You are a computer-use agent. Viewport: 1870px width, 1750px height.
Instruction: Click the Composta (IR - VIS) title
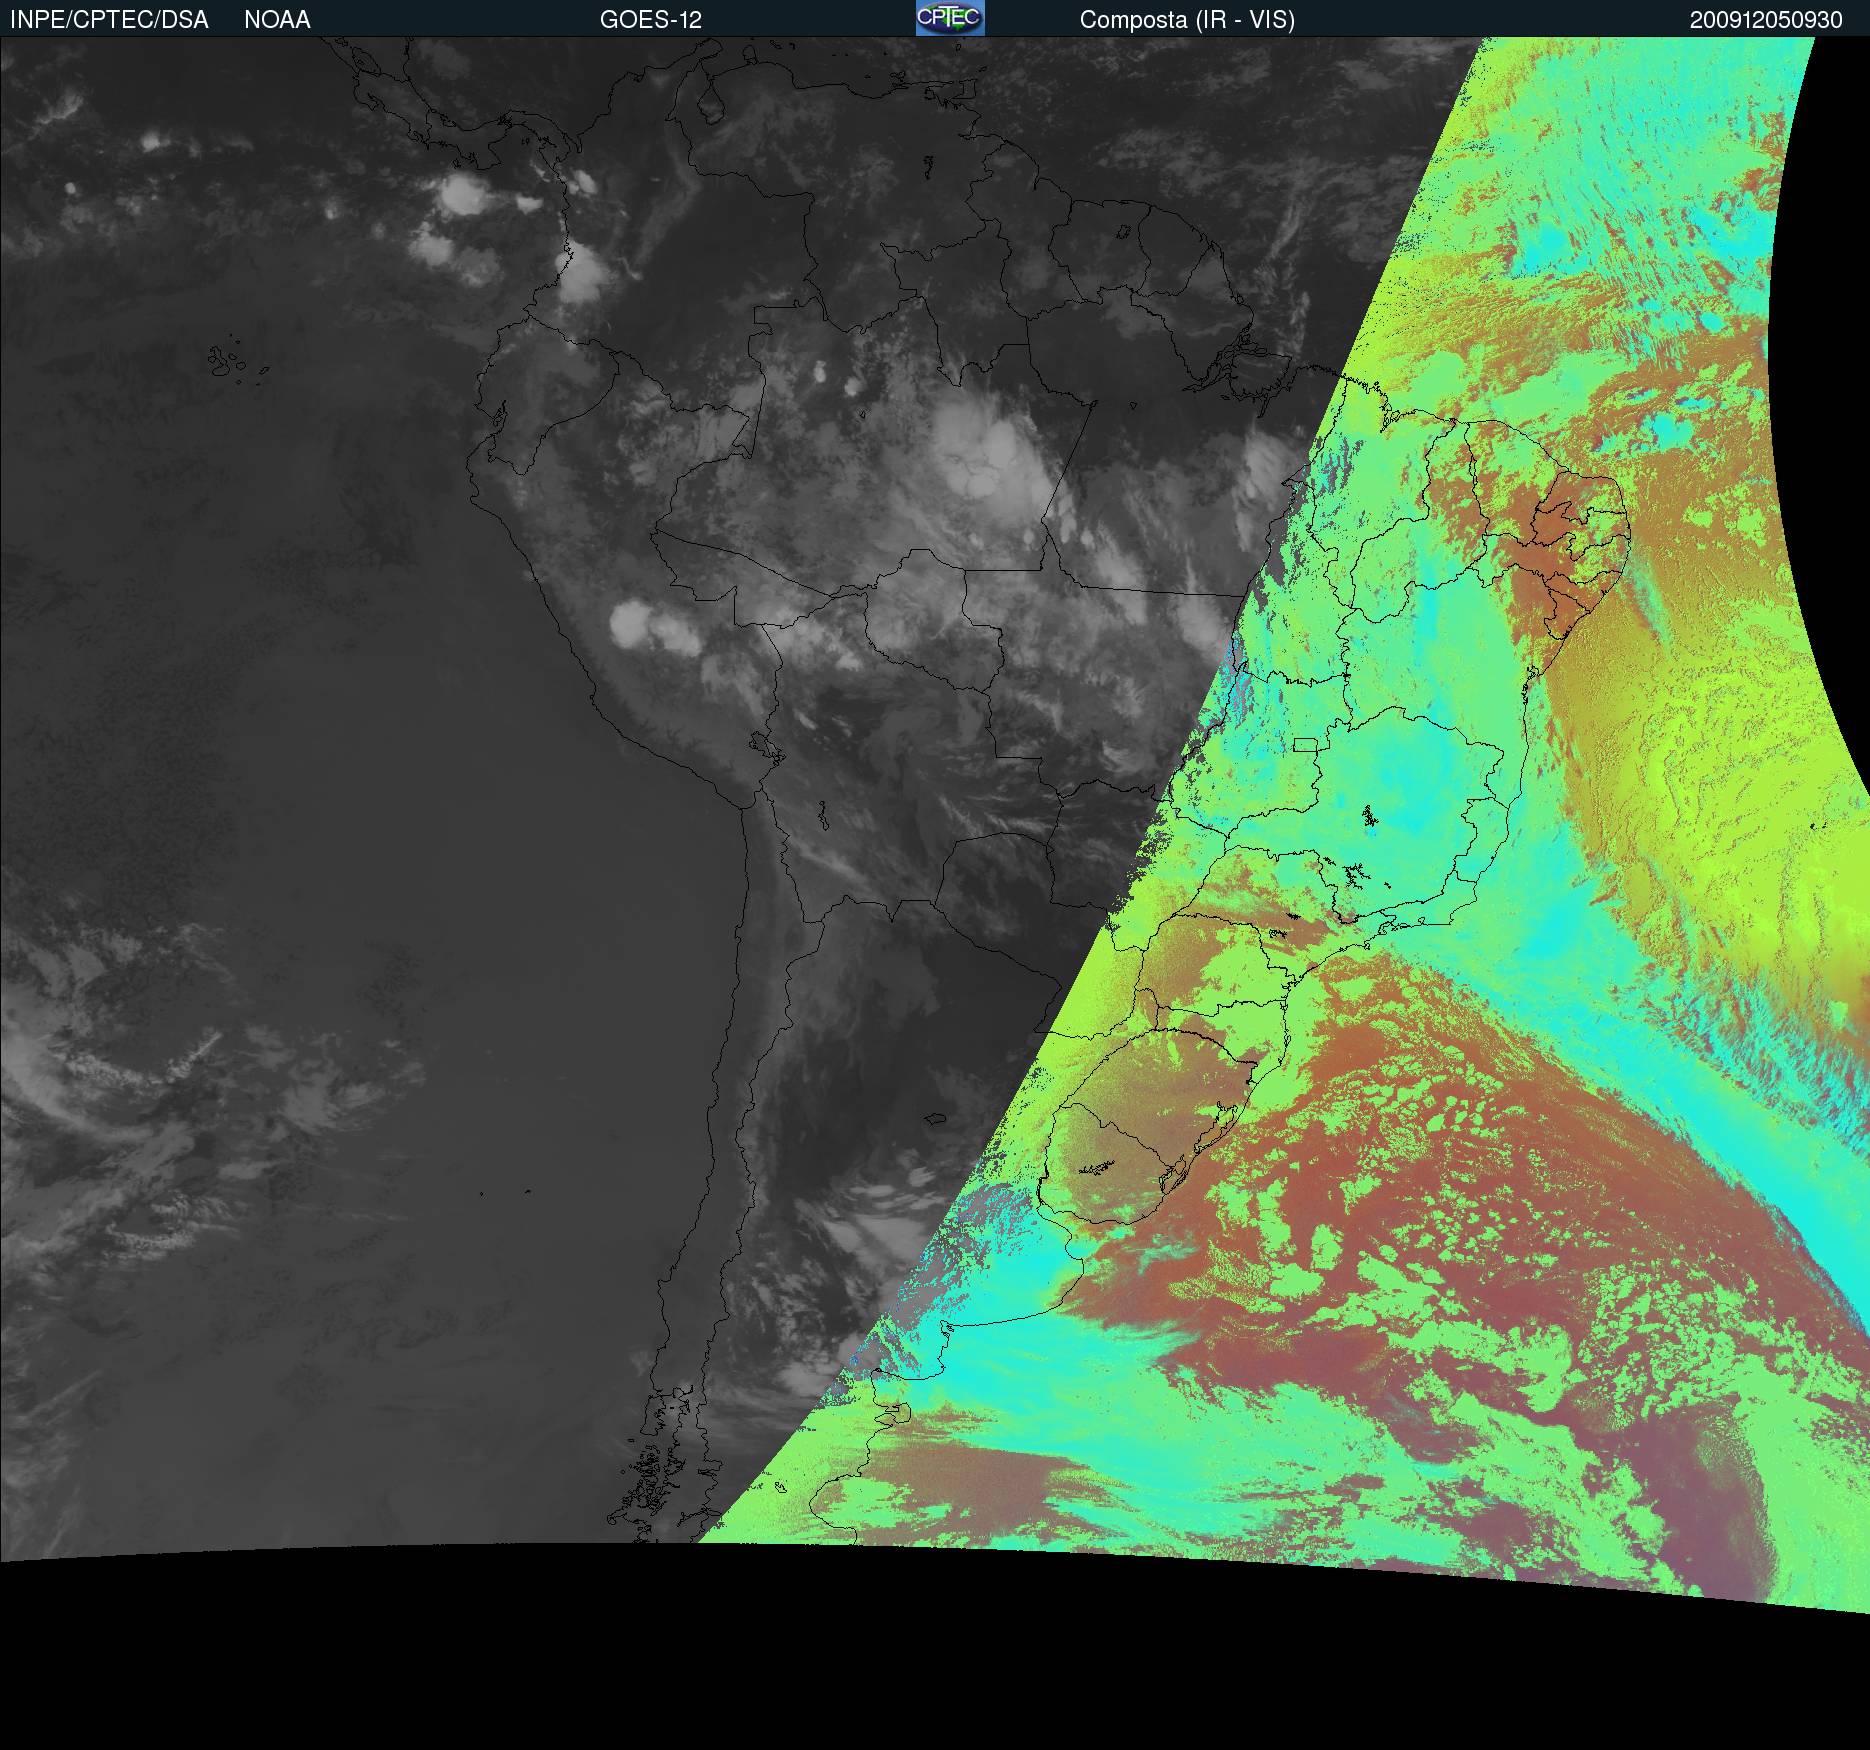click(1187, 20)
